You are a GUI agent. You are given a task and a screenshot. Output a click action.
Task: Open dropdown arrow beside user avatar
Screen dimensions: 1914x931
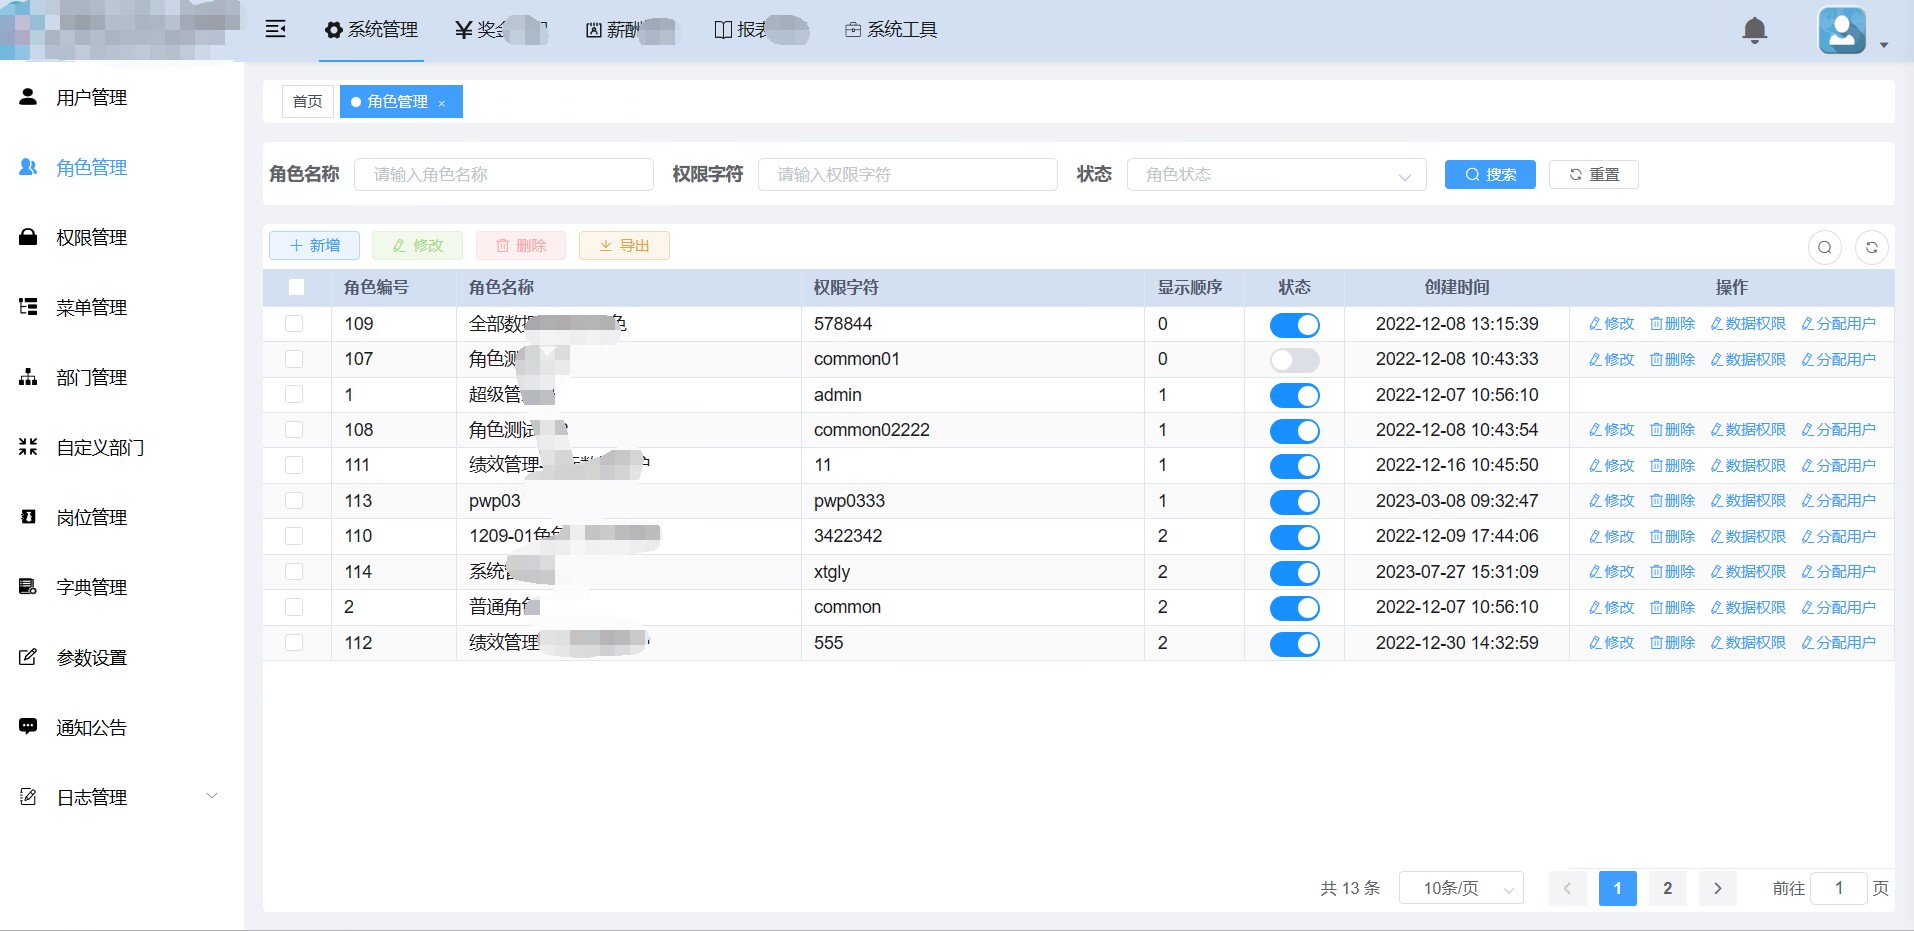[x=1884, y=45]
